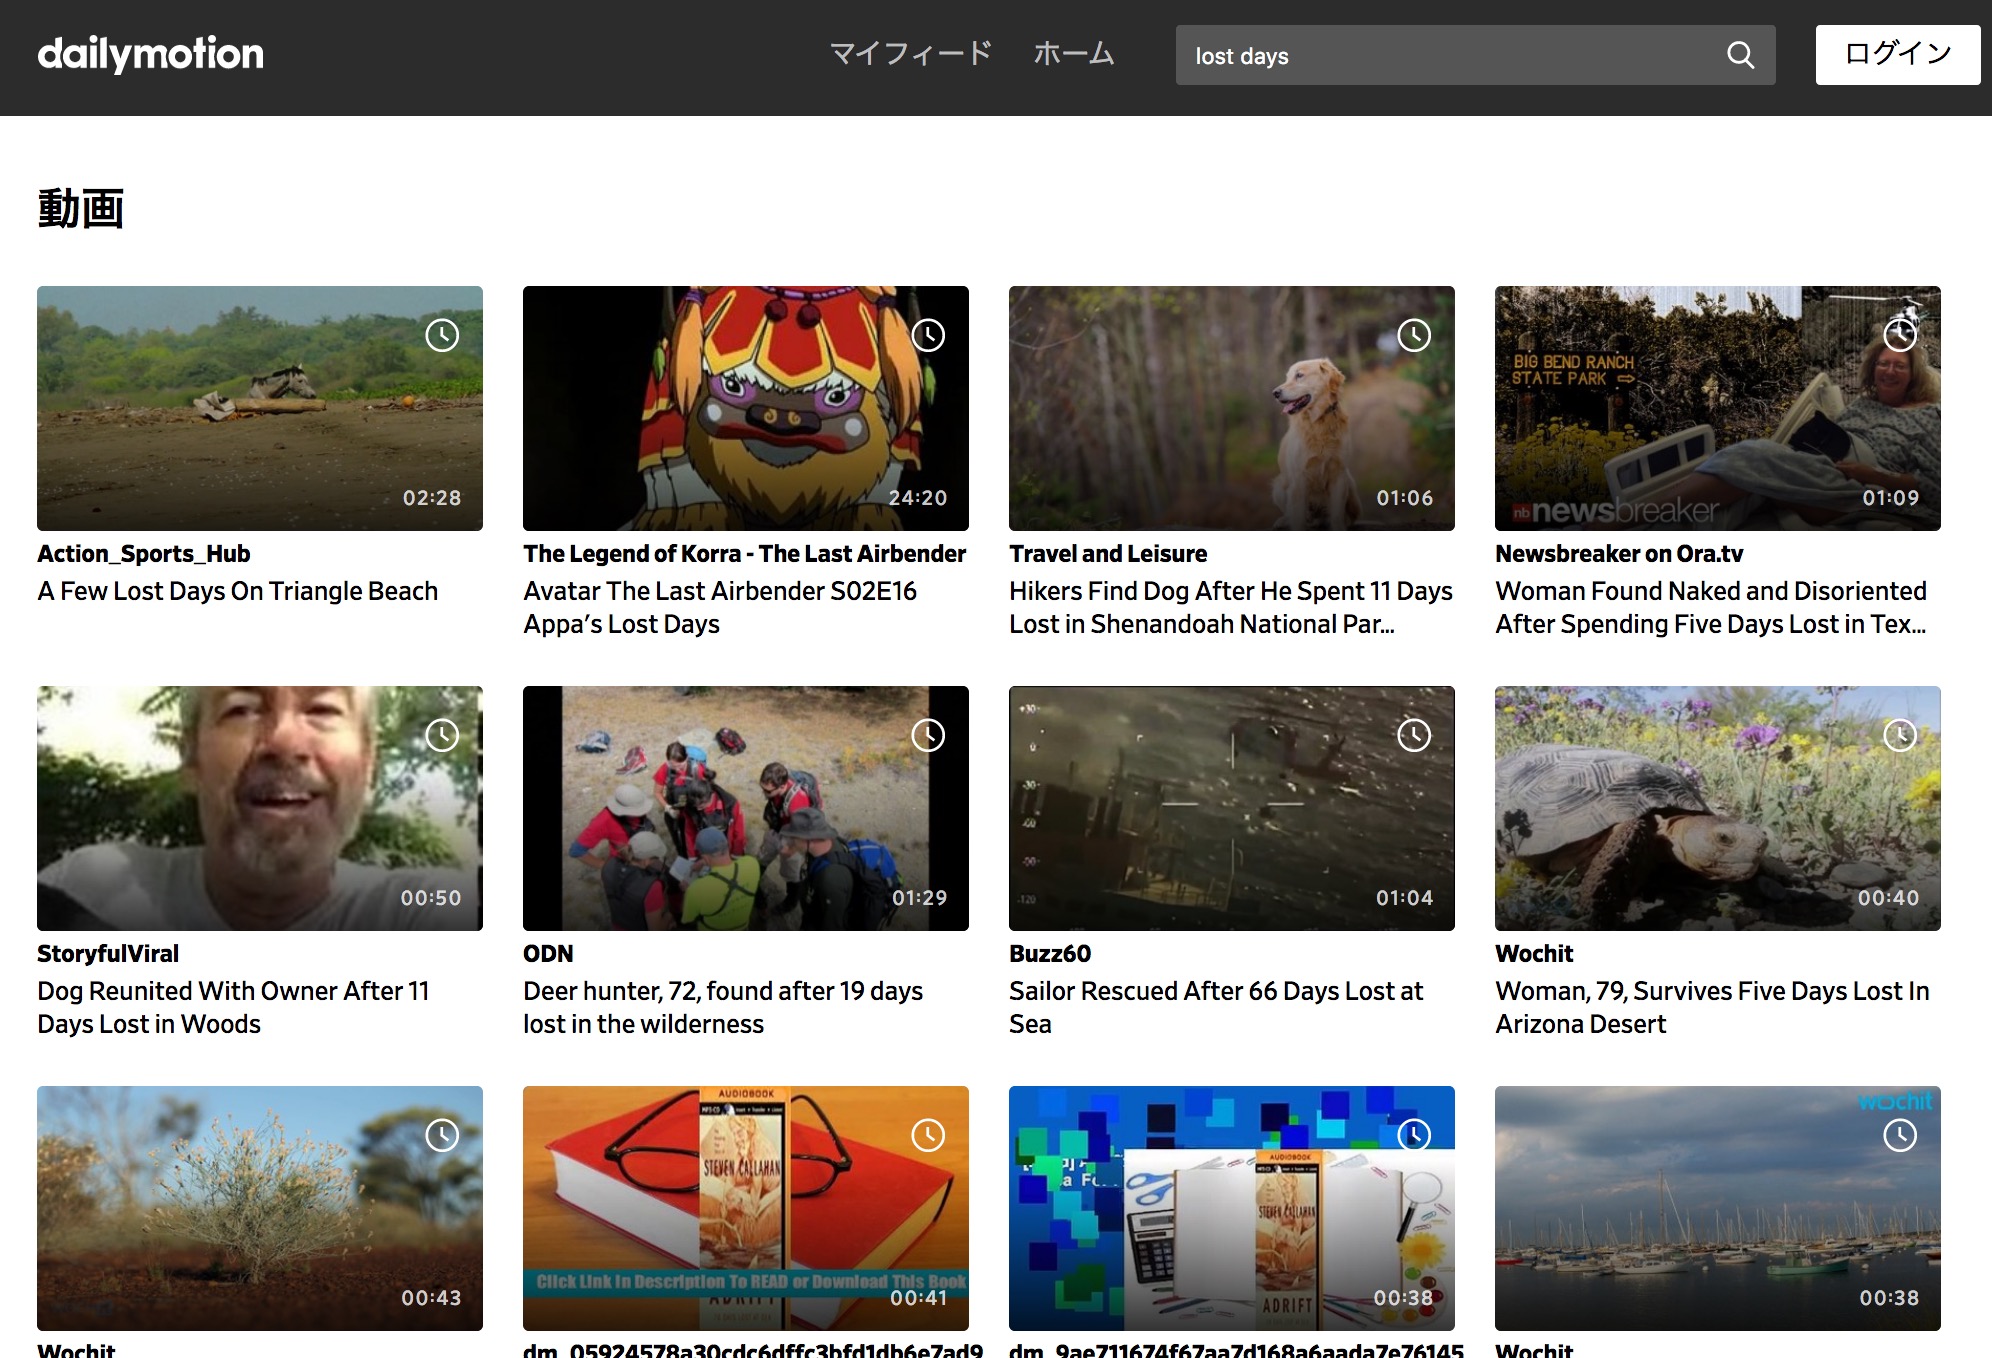Viewport: 1992px width, 1358px height.
Task: Click watch later clock on Deer hunter video
Action: click(928, 735)
